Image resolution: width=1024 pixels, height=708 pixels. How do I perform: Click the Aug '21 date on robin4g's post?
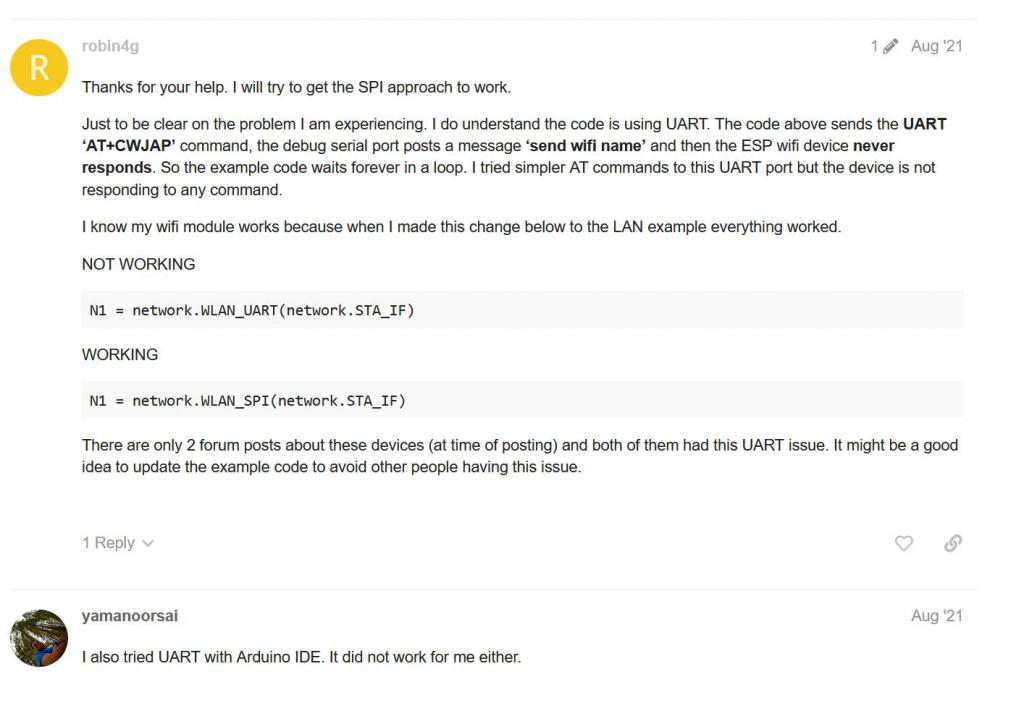pyautogui.click(x=936, y=46)
